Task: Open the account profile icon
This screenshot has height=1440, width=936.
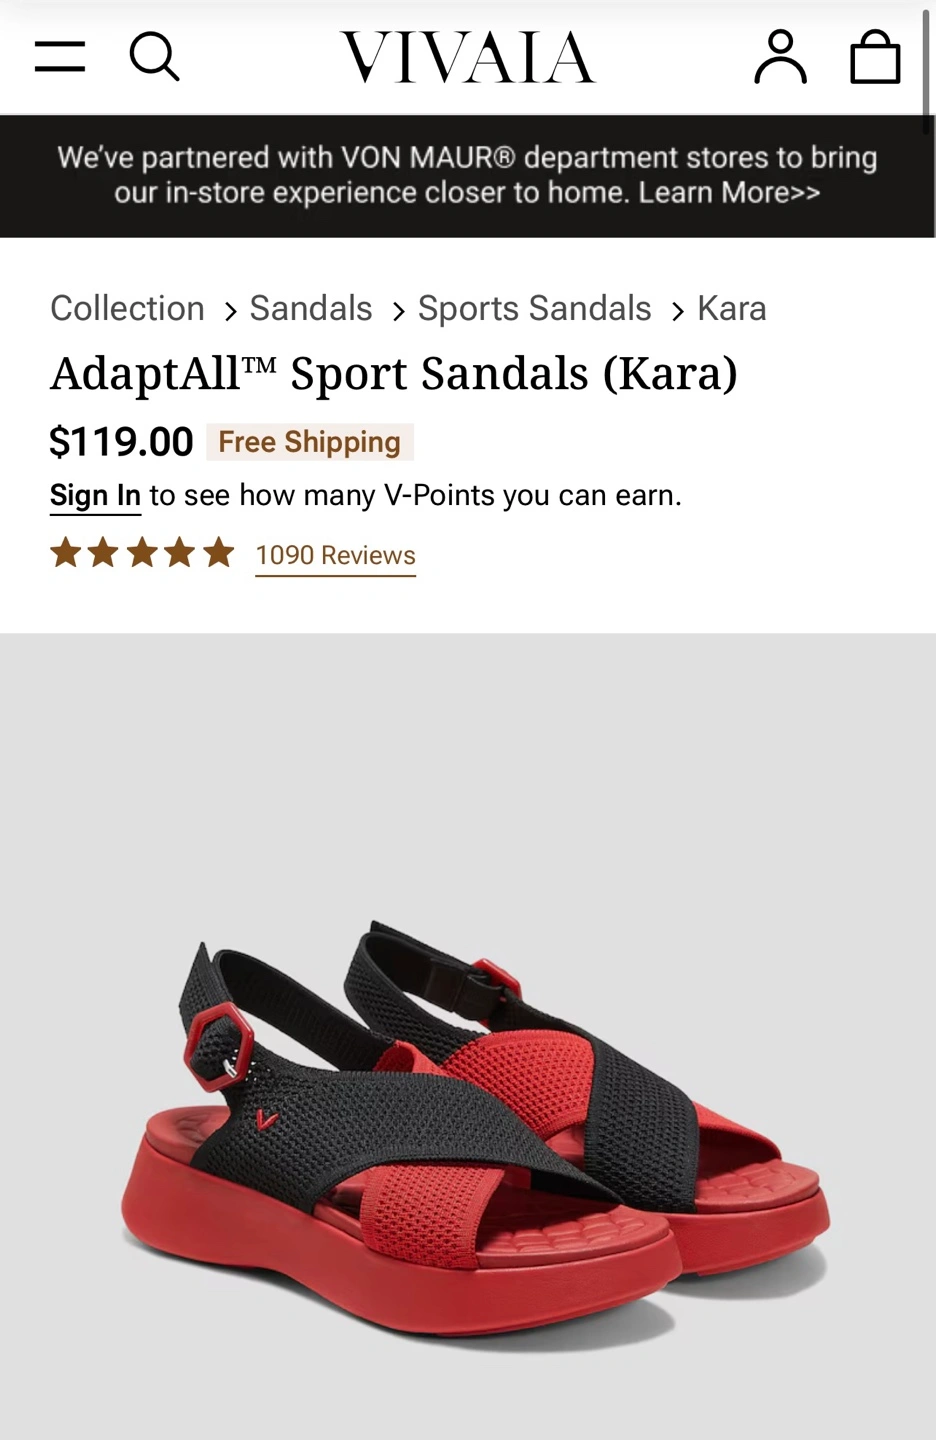Action: point(780,56)
